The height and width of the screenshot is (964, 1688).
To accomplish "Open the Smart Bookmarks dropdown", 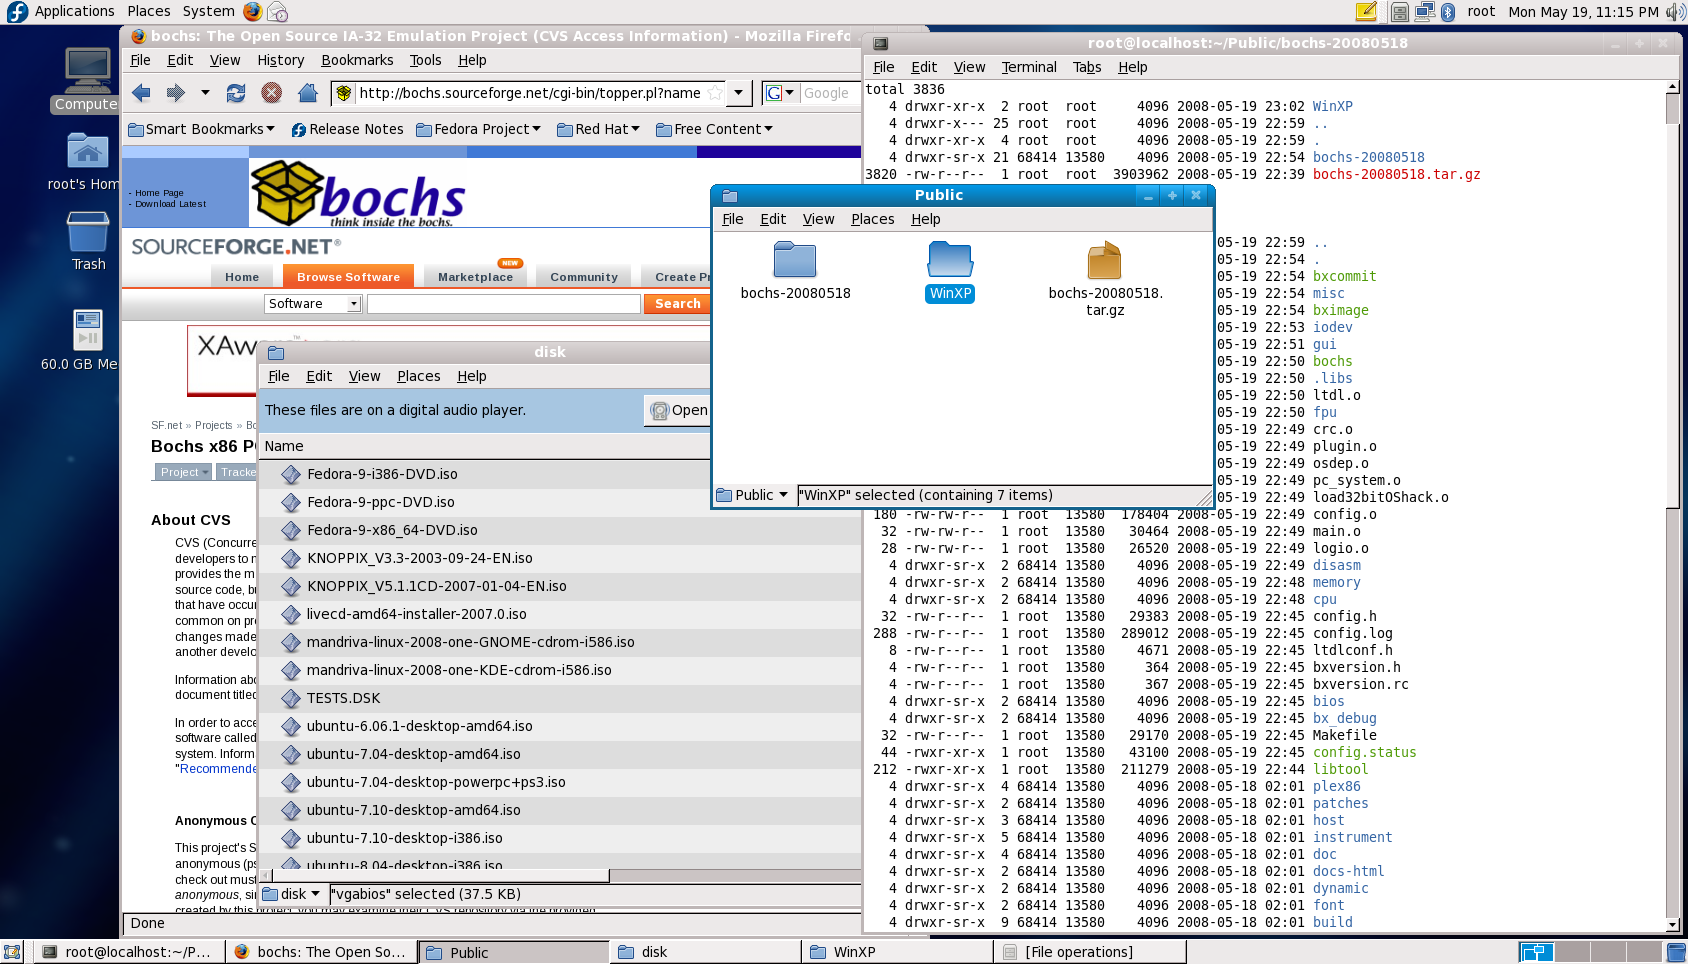I will tap(201, 129).
